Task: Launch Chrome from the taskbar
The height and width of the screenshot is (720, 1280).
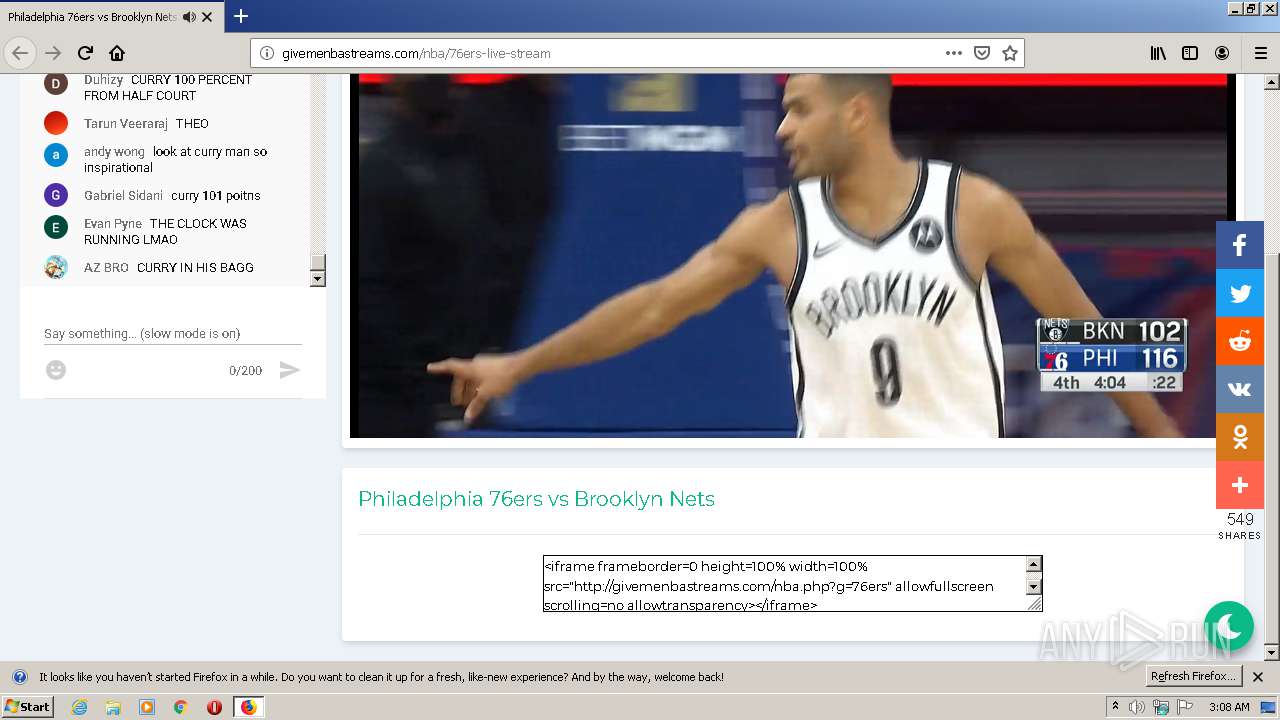Action: click(x=181, y=707)
